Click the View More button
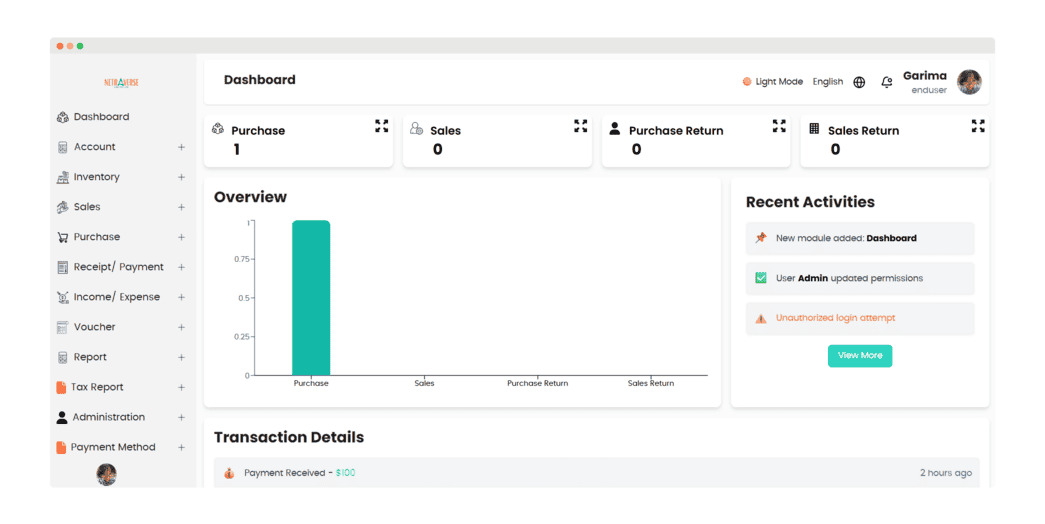Screen dimensions: 1045x524 tap(859, 355)
